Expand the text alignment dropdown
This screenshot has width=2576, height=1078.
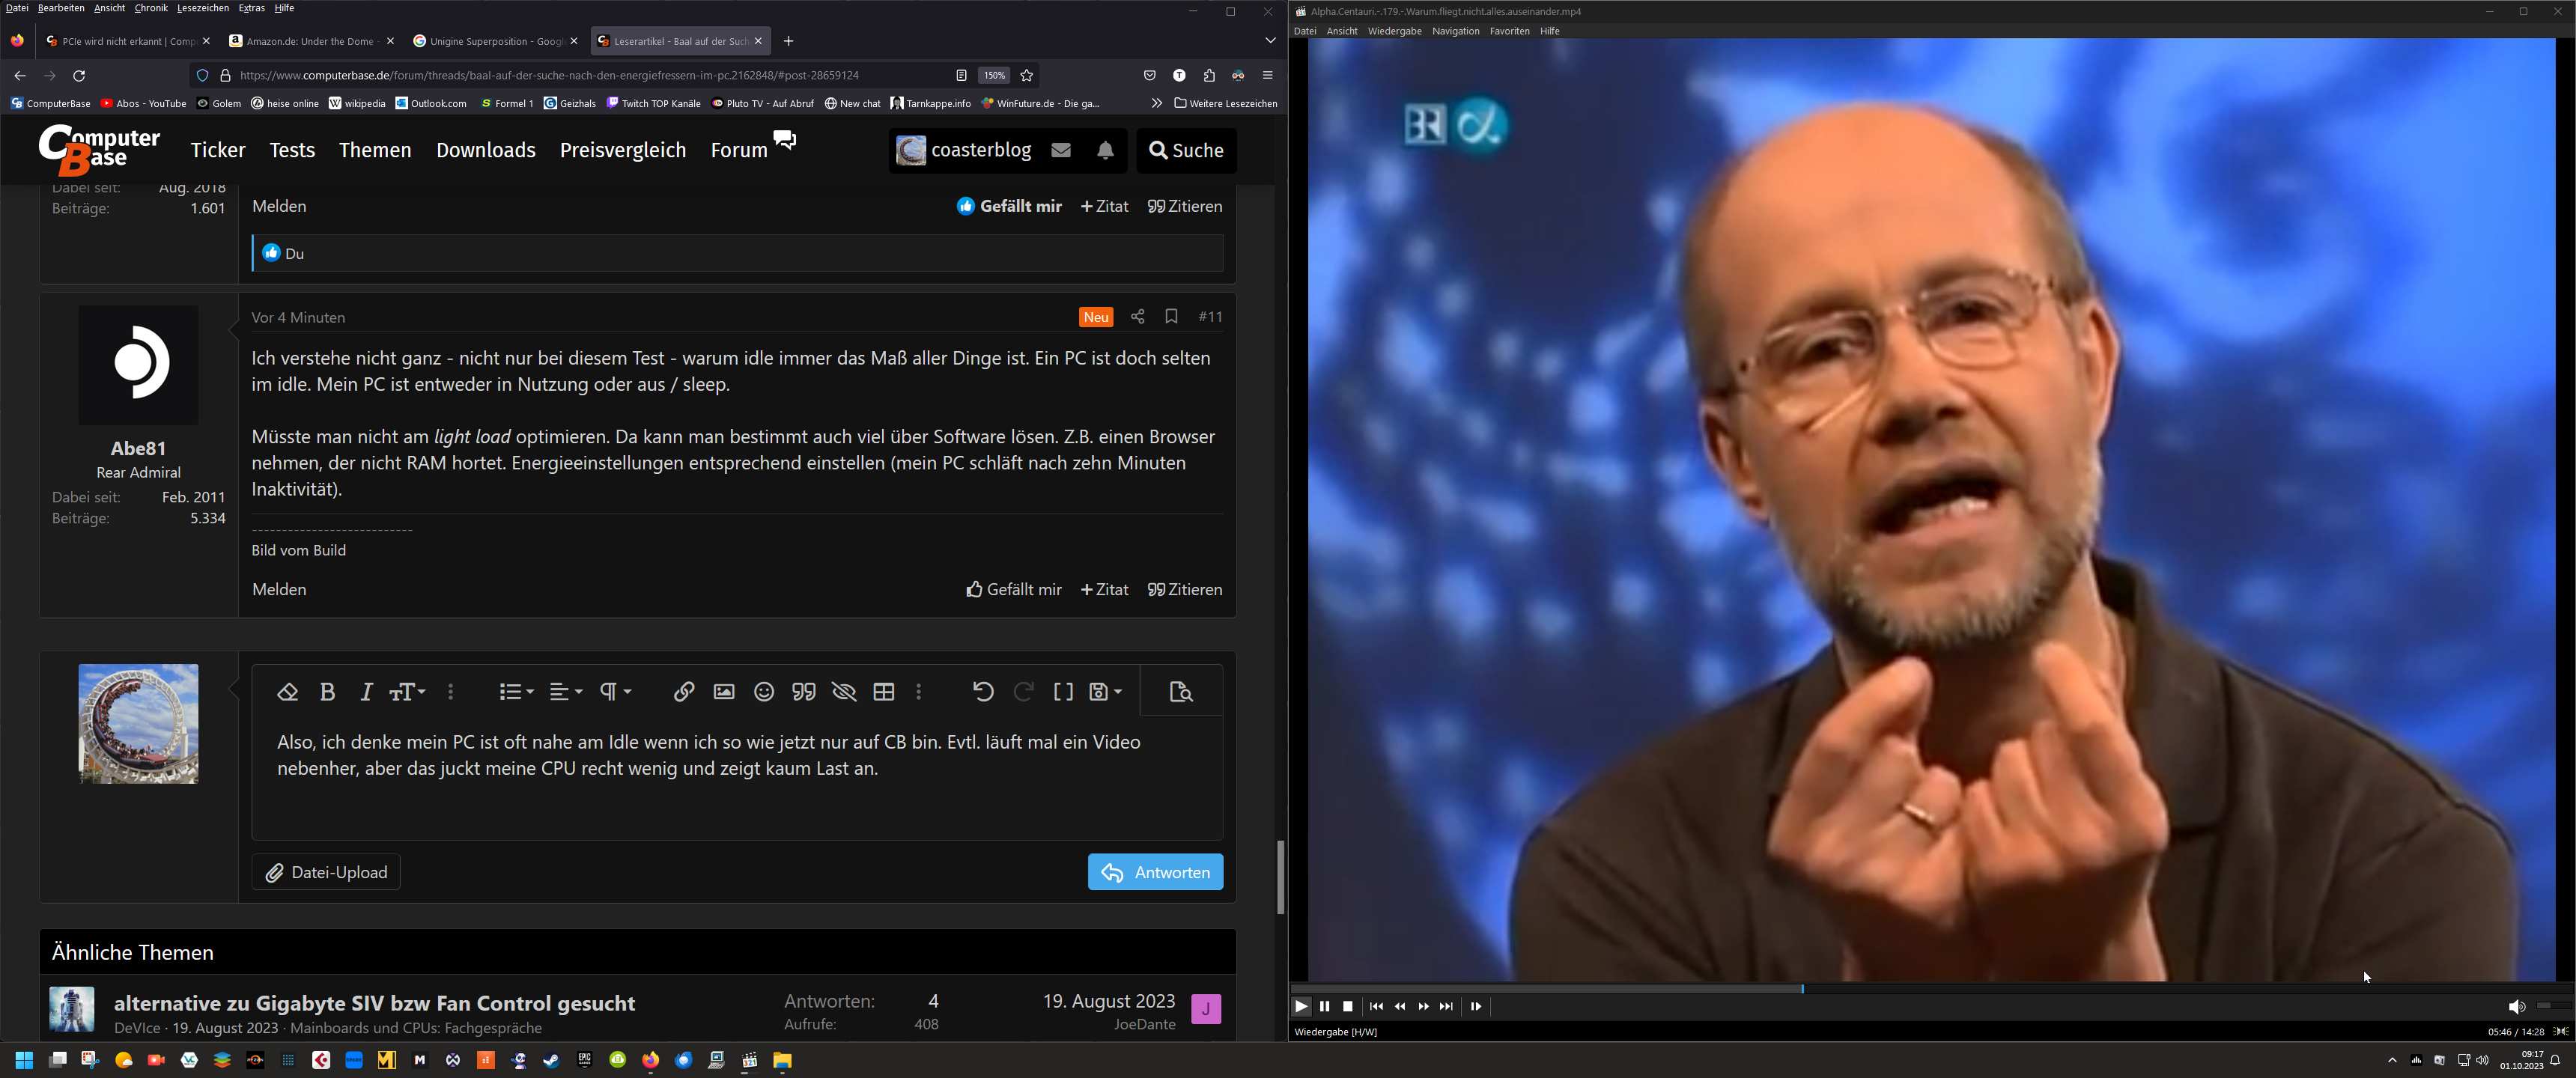tap(566, 692)
